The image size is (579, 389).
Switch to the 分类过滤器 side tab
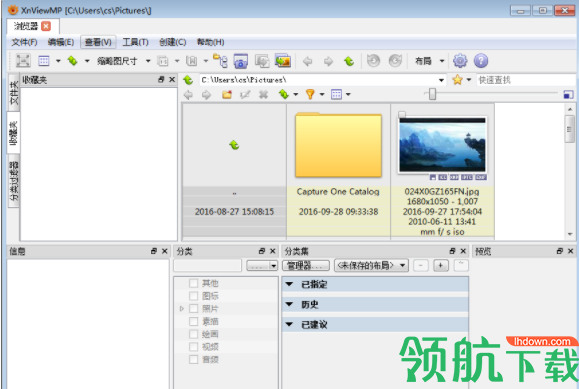13,181
